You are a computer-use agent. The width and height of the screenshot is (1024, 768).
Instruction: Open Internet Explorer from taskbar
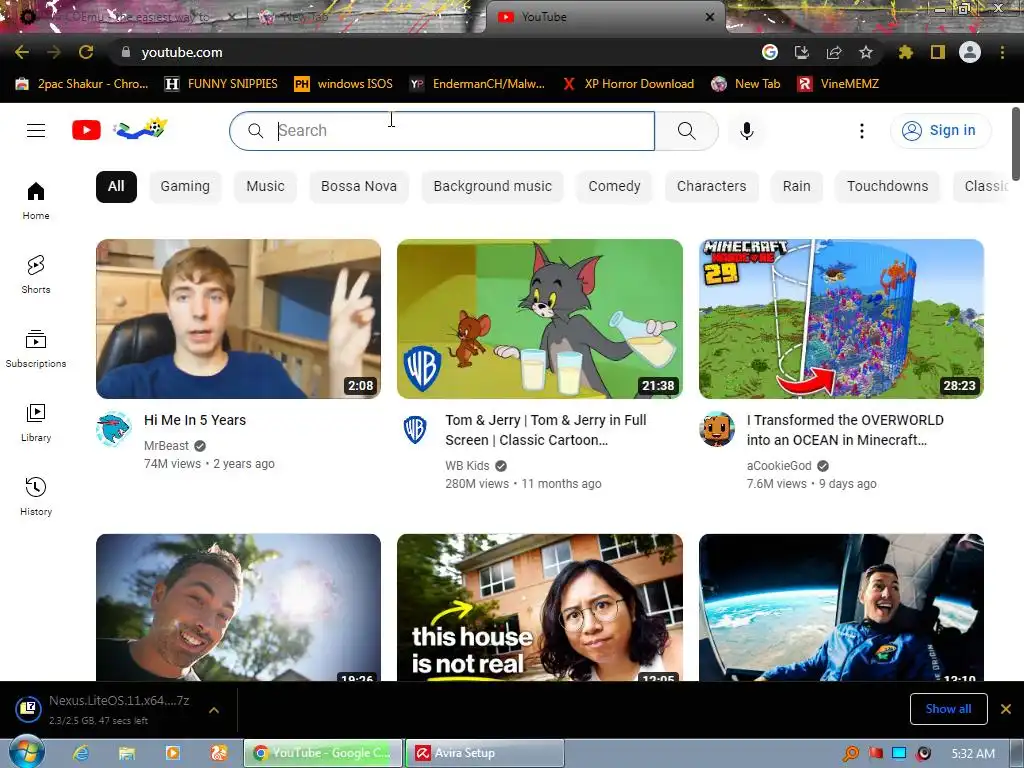click(x=81, y=753)
